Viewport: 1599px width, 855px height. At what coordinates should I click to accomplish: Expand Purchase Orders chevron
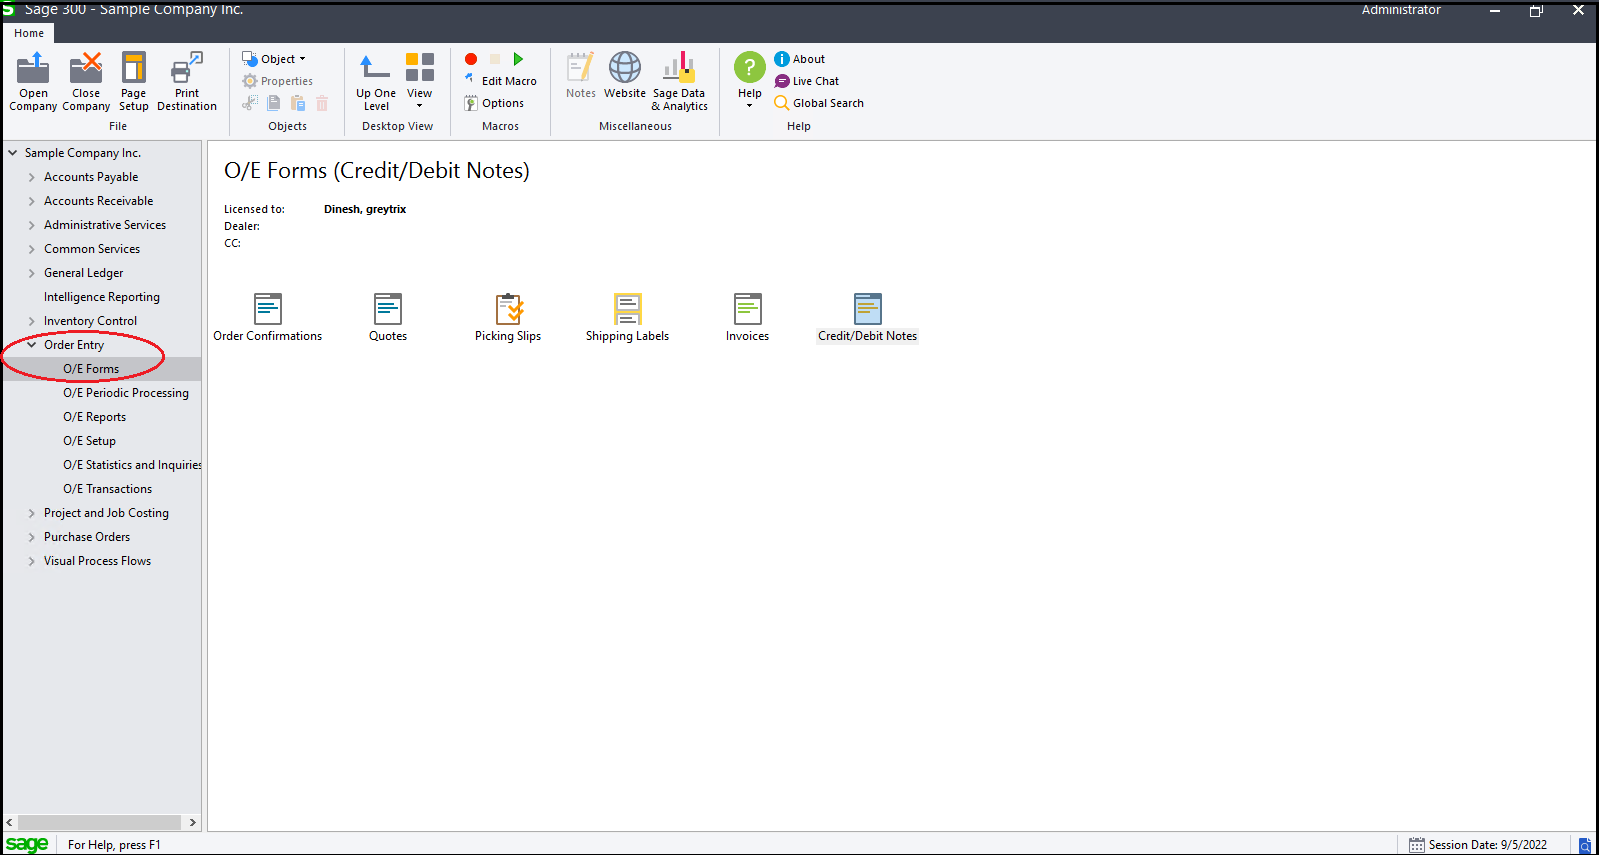32,537
